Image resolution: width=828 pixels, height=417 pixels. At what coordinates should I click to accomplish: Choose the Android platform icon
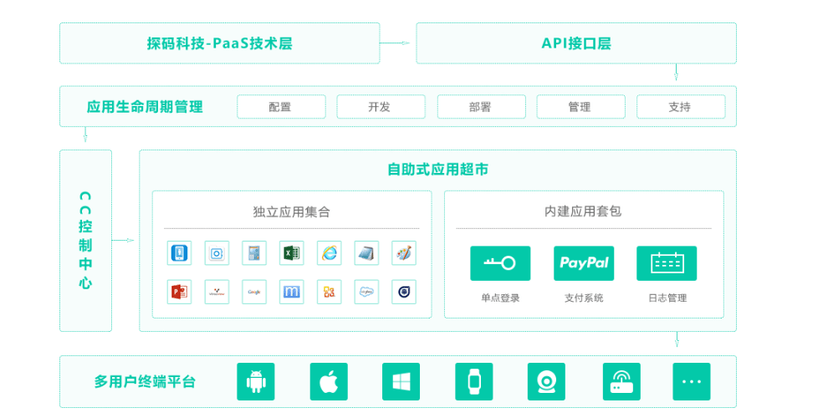pyautogui.click(x=256, y=381)
